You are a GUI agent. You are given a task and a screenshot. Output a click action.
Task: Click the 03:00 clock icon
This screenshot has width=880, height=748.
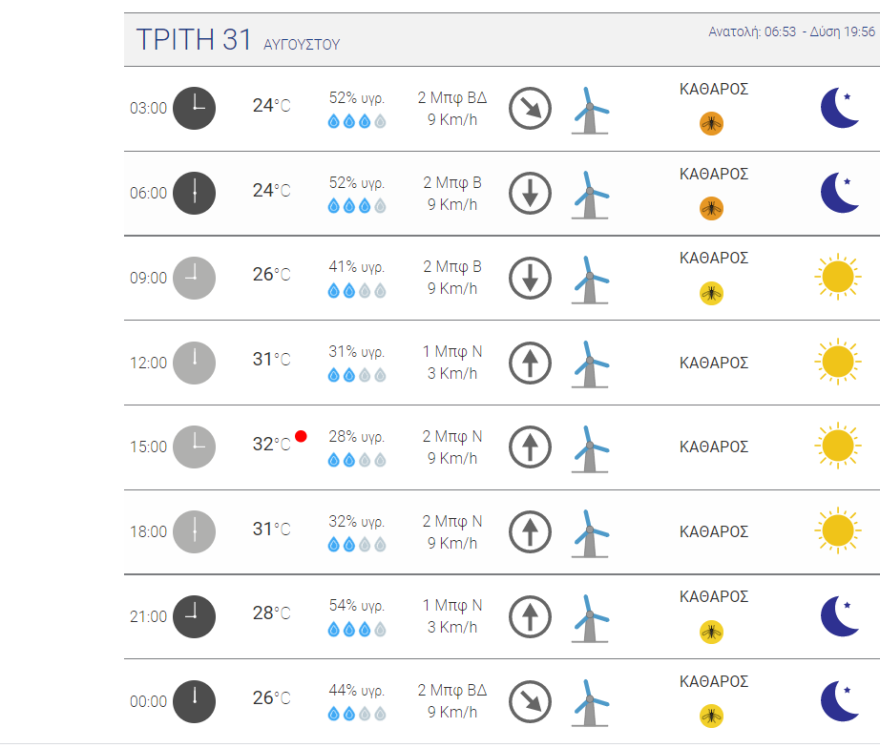pos(194,108)
